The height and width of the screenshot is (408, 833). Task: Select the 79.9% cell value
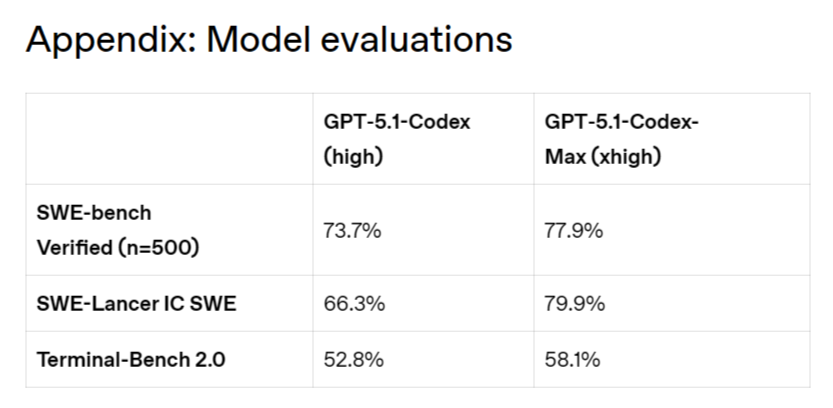575,304
